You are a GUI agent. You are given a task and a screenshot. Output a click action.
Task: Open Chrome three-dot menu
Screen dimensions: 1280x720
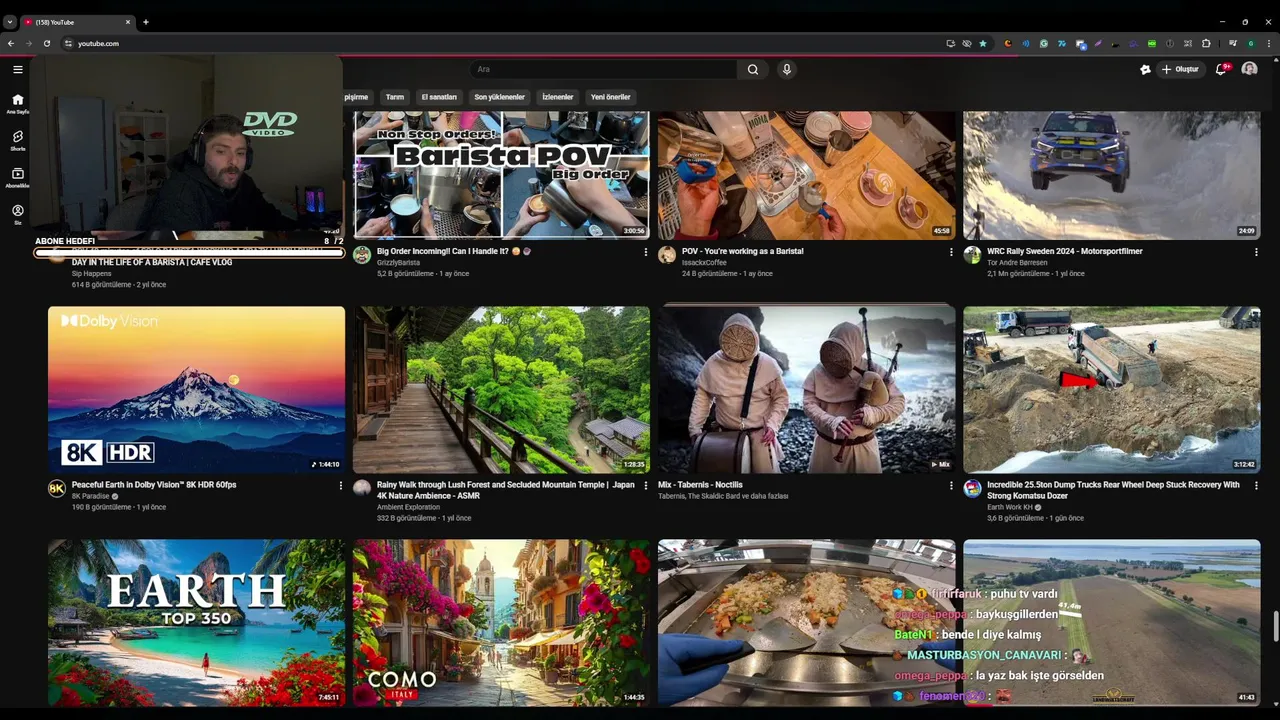pyautogui.click(x=1268, y=43)
